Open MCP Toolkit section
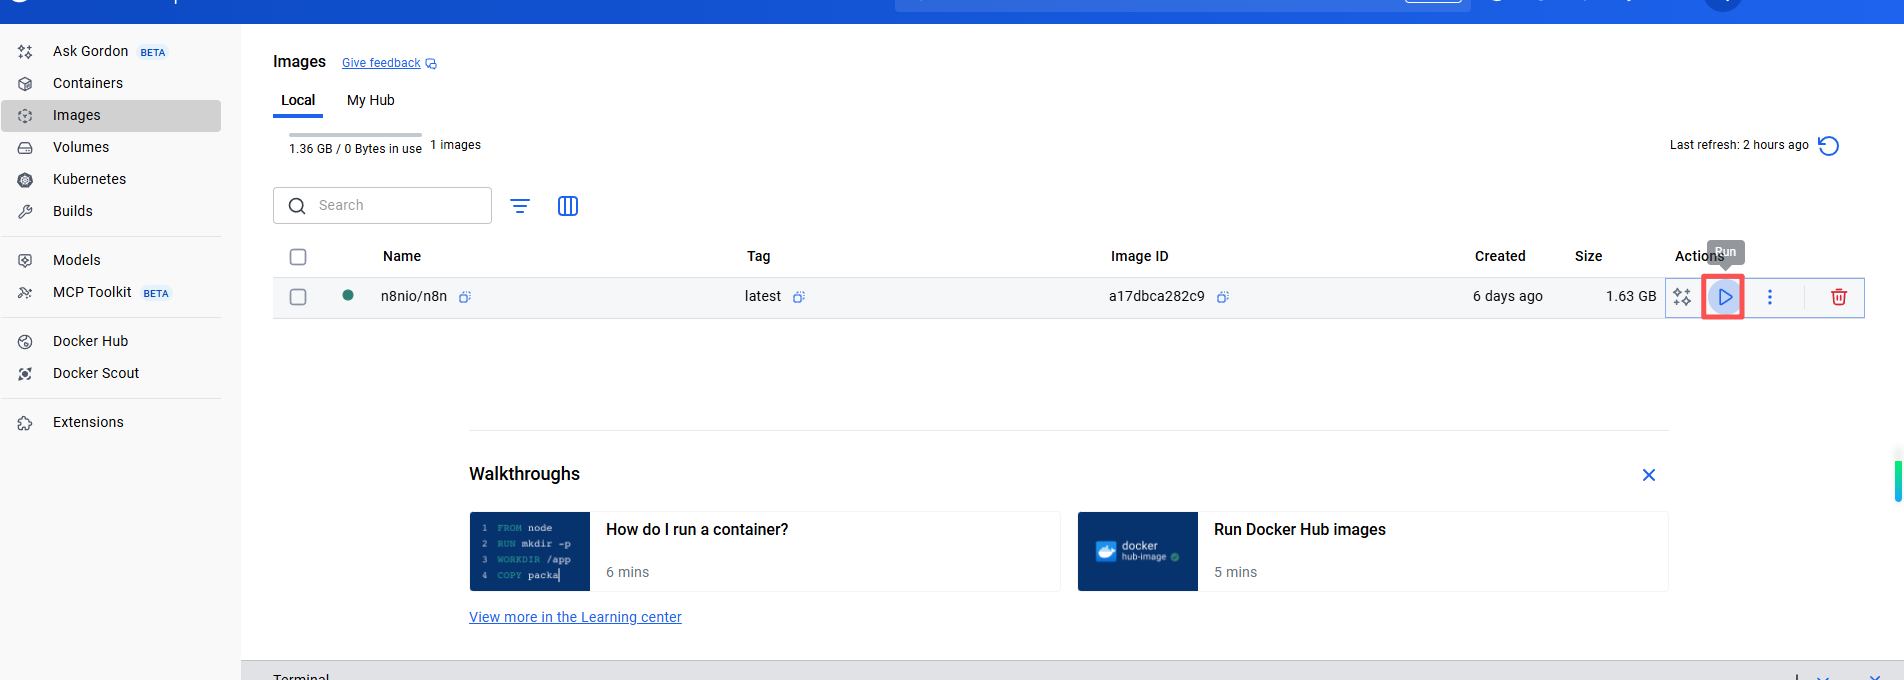This screenshot has height=680, width=1904. [111, 292]
